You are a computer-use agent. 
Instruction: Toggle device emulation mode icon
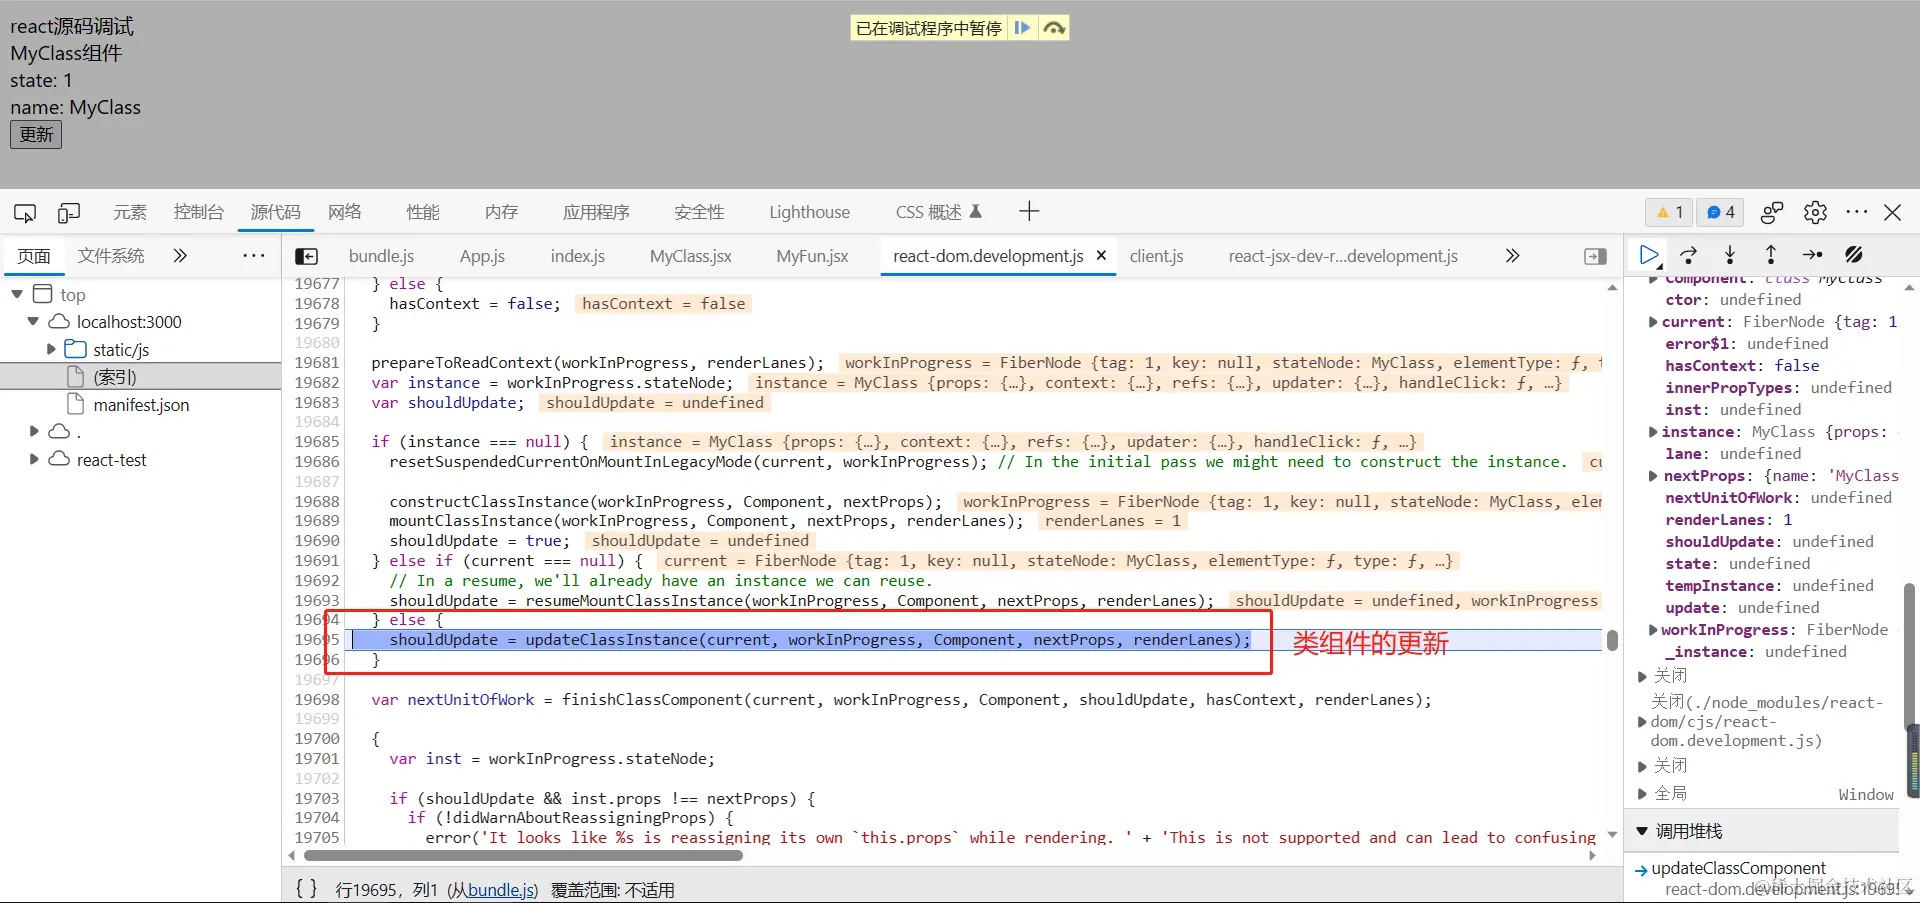coord(69,212)
